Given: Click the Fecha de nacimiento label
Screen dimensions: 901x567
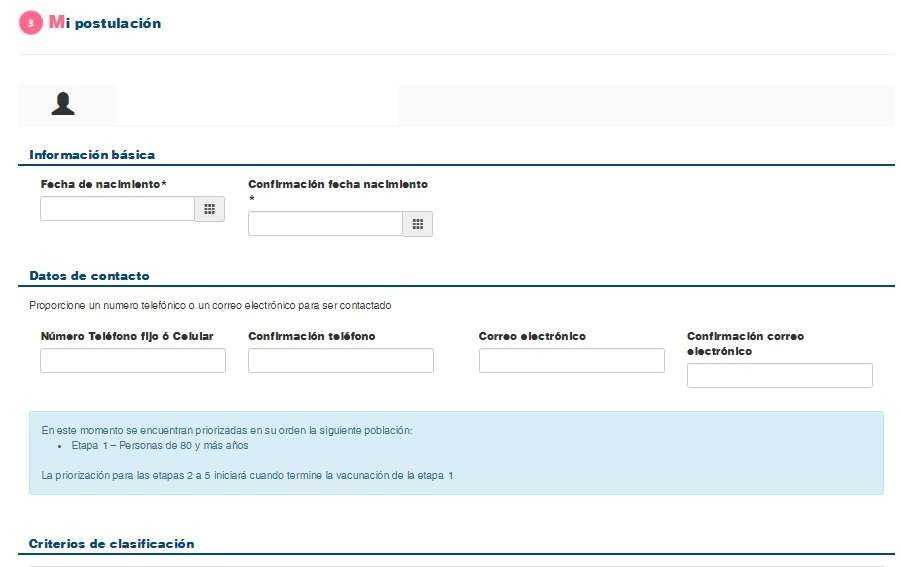Looking at the screenshot, I should pyautogui.click(x=103, y=184).
